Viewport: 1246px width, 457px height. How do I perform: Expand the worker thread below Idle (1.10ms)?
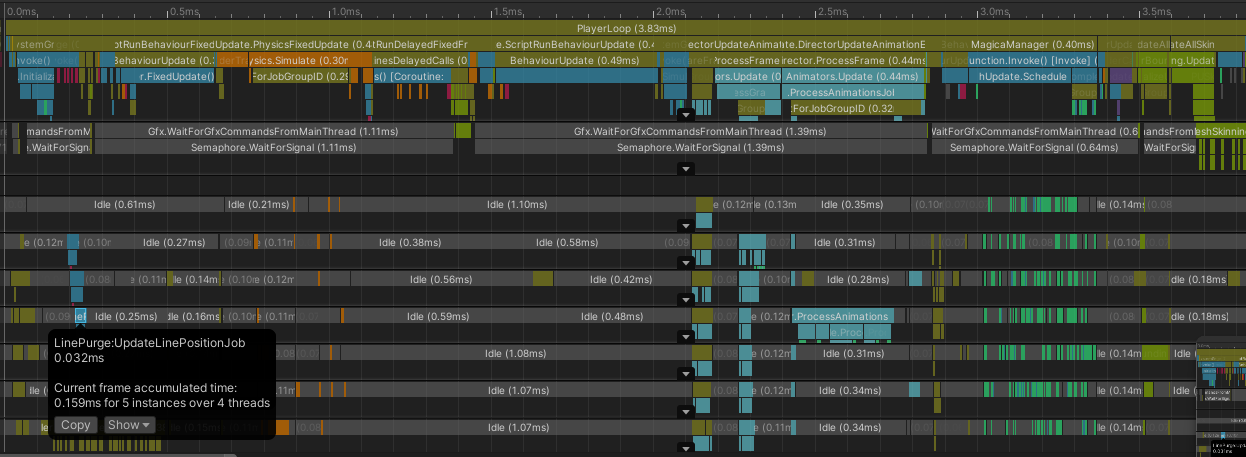(x=685, y=225)
